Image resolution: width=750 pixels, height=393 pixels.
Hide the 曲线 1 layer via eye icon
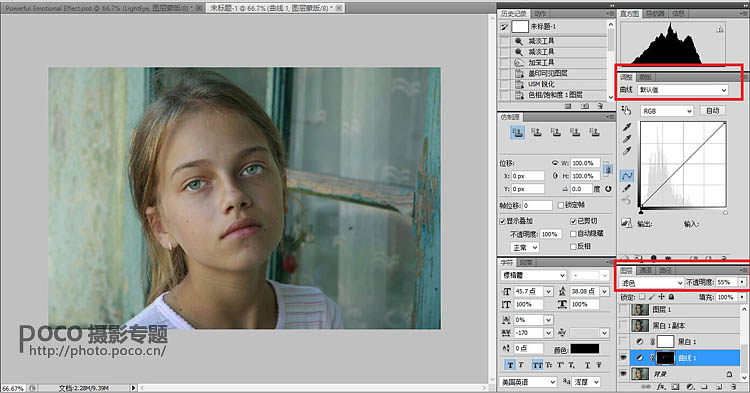(x=623, y=358)
